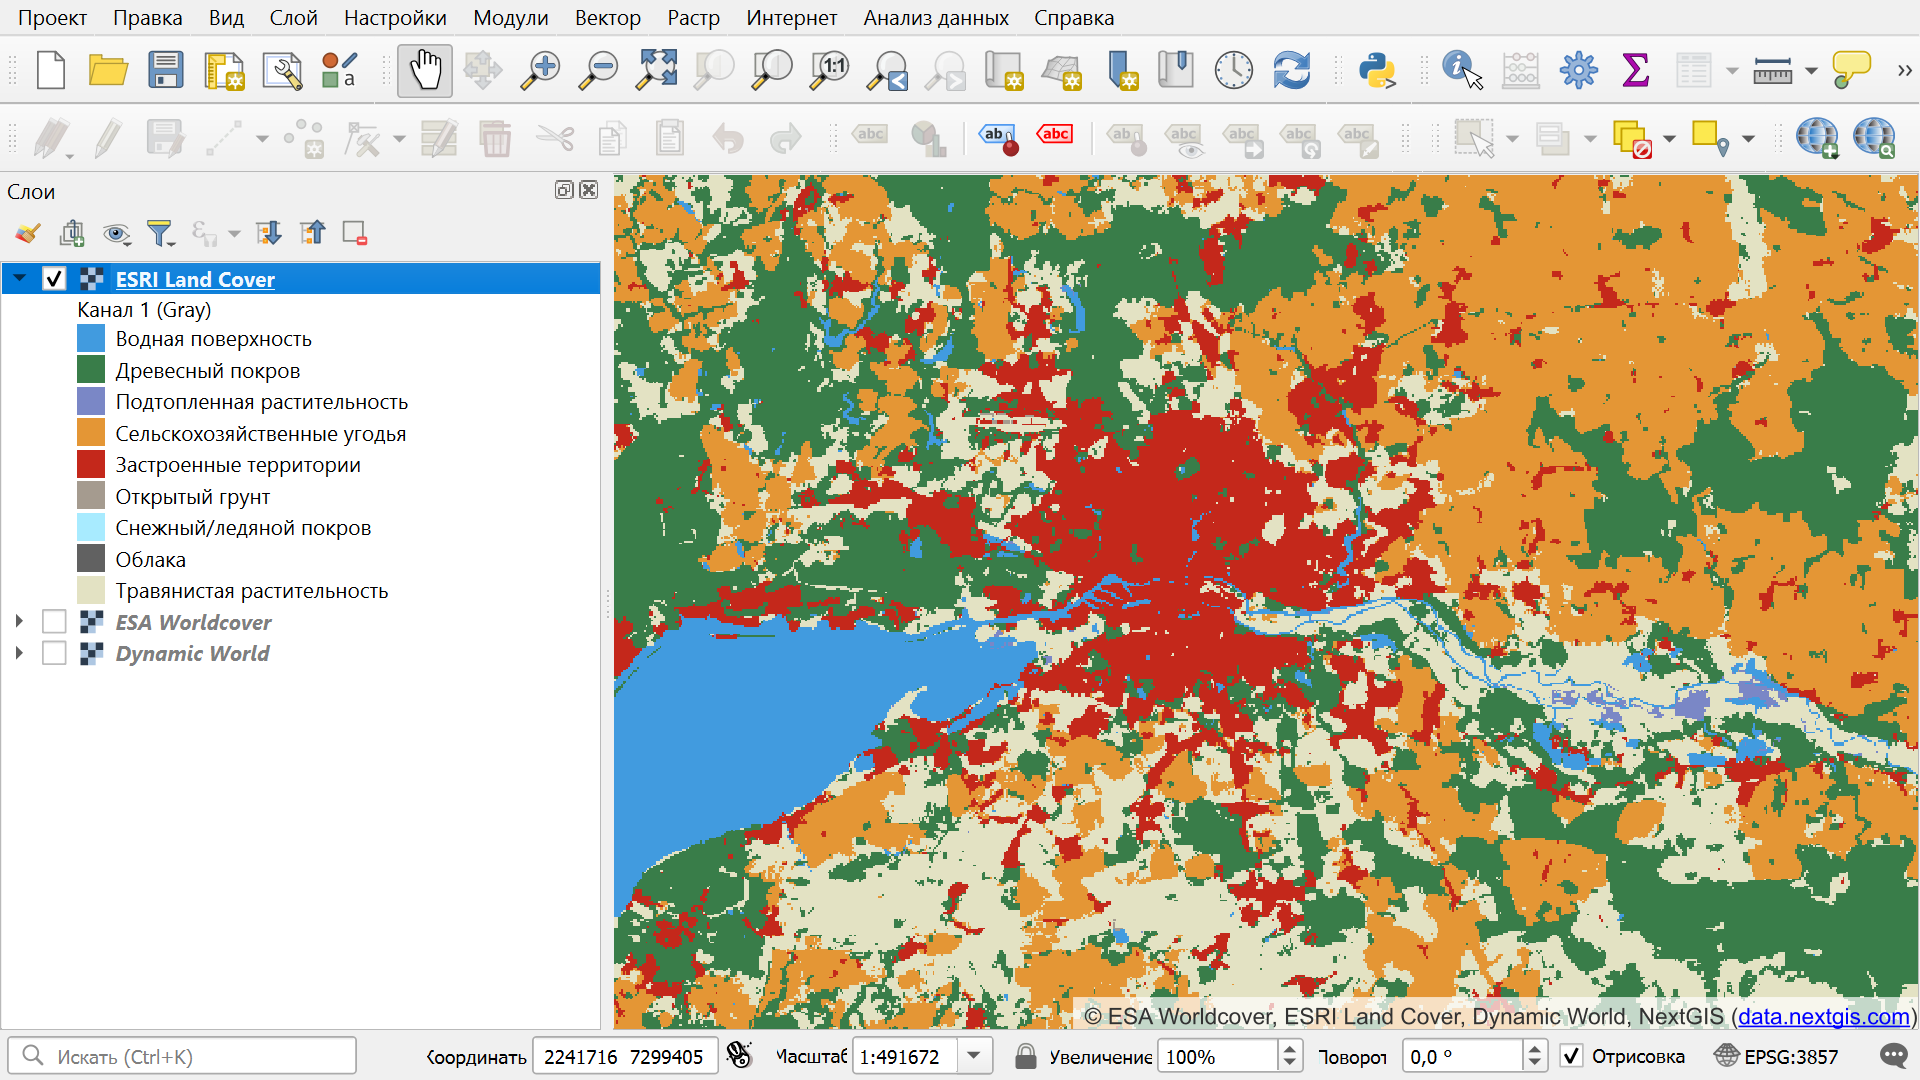Click the Застроенные территории red swatch
The image size is (1920, 1080).
point(91,464)
